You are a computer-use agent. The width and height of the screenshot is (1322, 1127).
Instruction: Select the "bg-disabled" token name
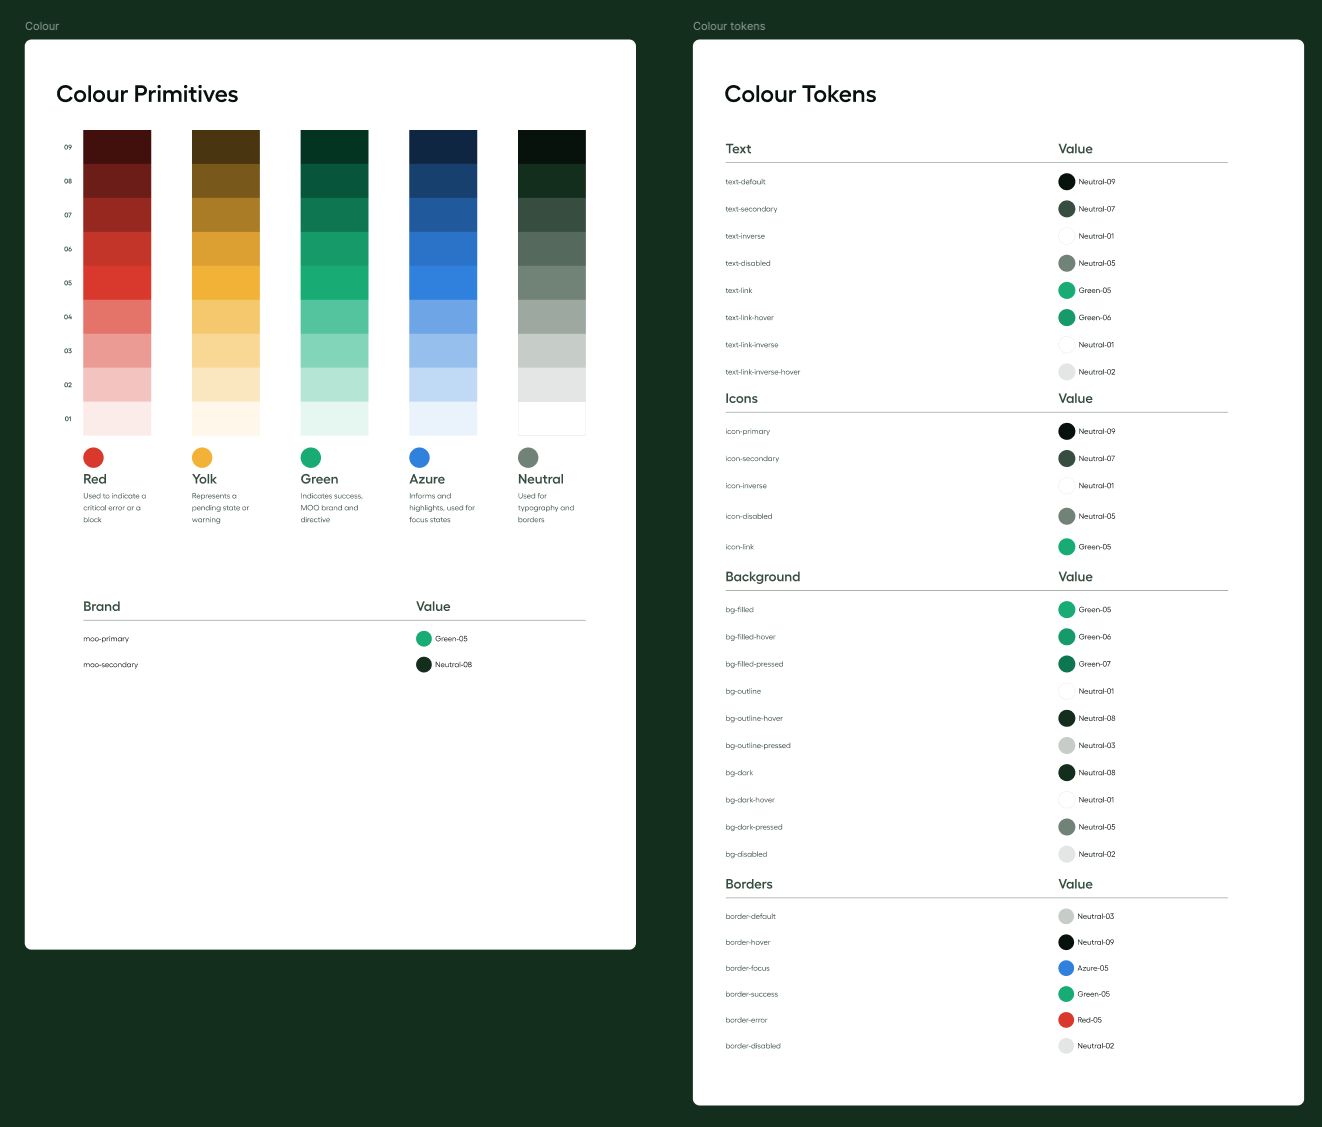coord(747,855)
